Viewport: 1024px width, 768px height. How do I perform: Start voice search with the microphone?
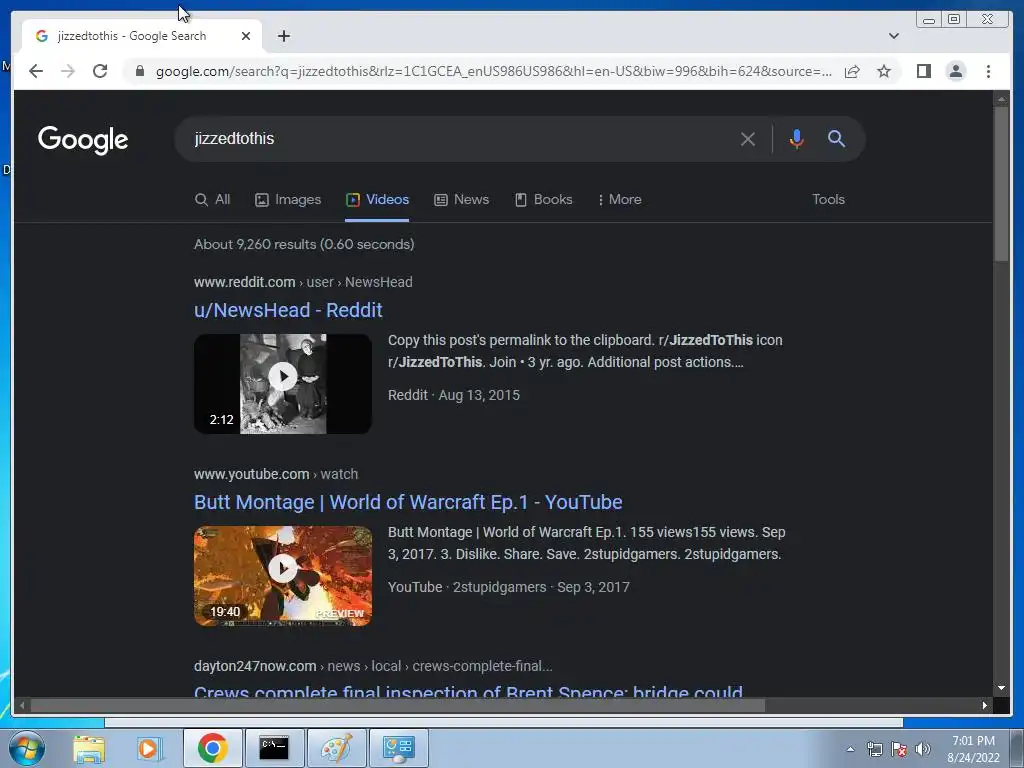pyautogui.click(x=796, y=138)
